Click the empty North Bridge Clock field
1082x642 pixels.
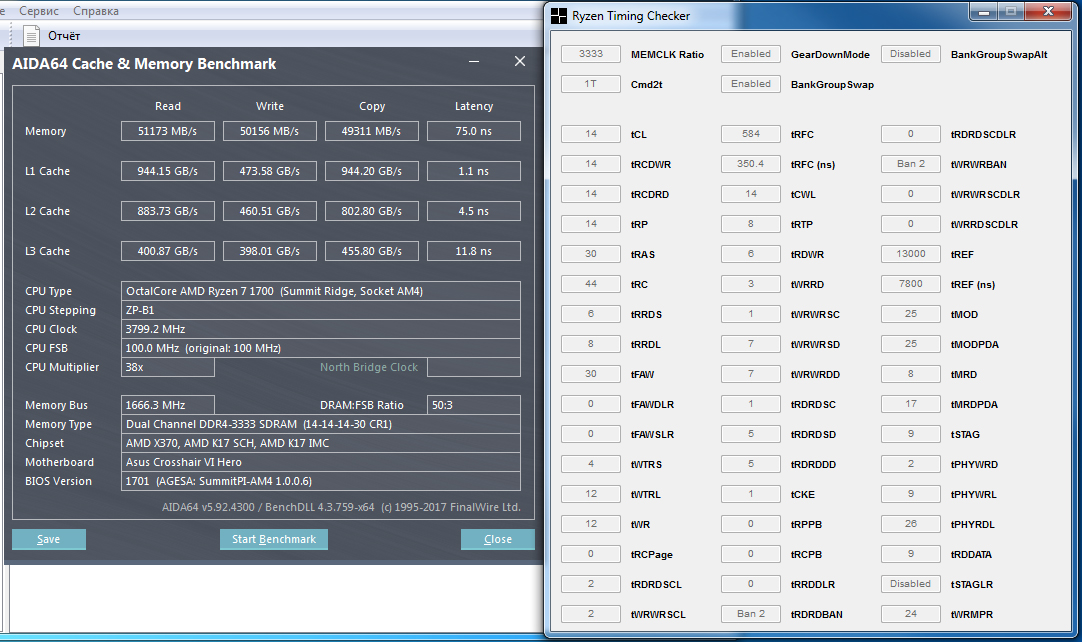(474, 367)
